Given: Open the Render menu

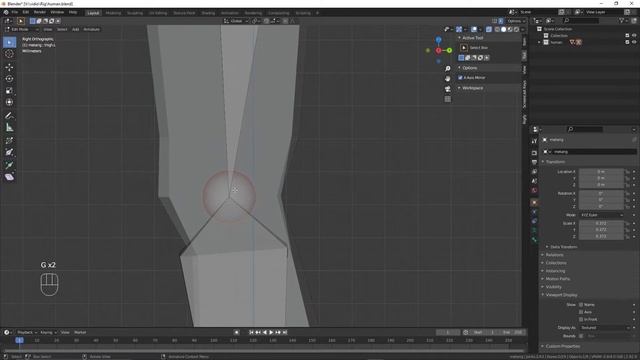Looking at the screenshot, I should click(x=40, y=12).
